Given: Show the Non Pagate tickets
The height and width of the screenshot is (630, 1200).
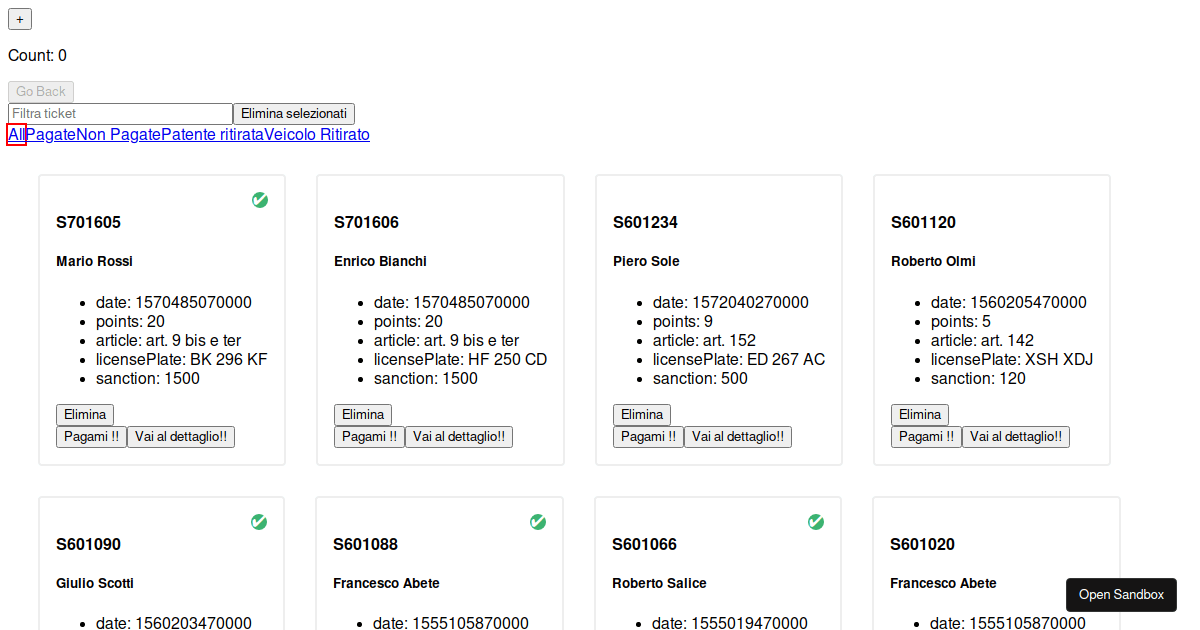Looking at the screenshot, I should tap(118, 134).
